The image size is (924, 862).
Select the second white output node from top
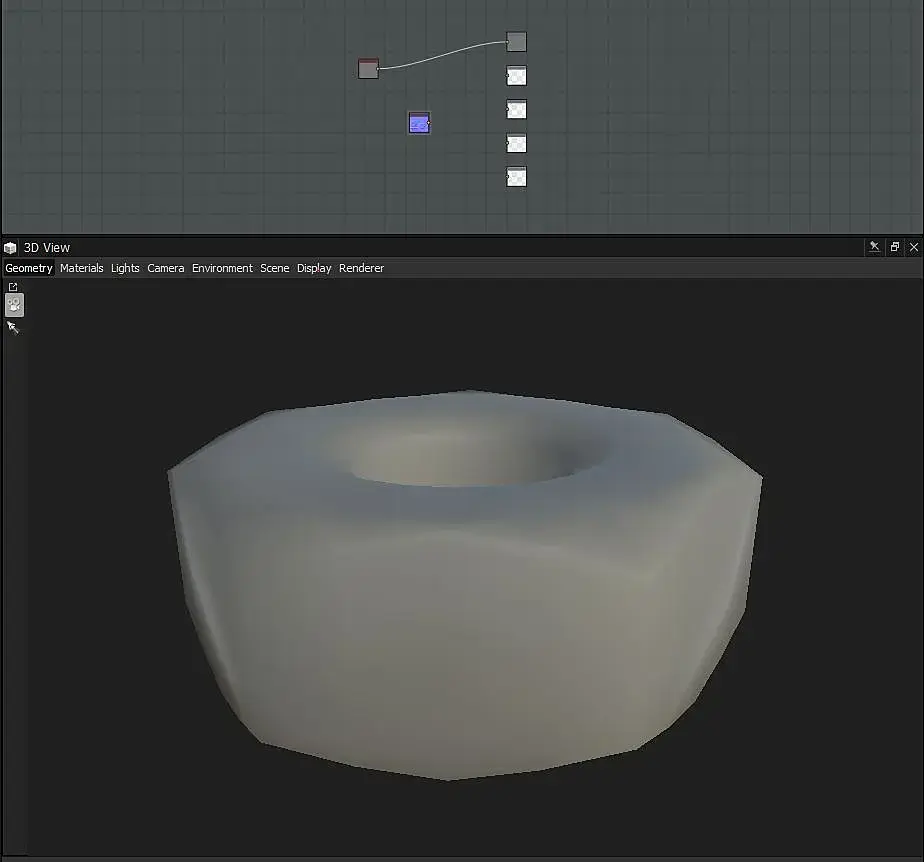click(x=516, y=110)
